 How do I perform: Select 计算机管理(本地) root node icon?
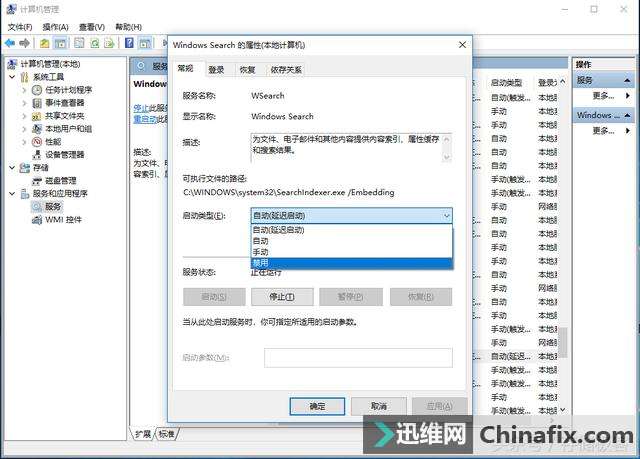point(13,64)
